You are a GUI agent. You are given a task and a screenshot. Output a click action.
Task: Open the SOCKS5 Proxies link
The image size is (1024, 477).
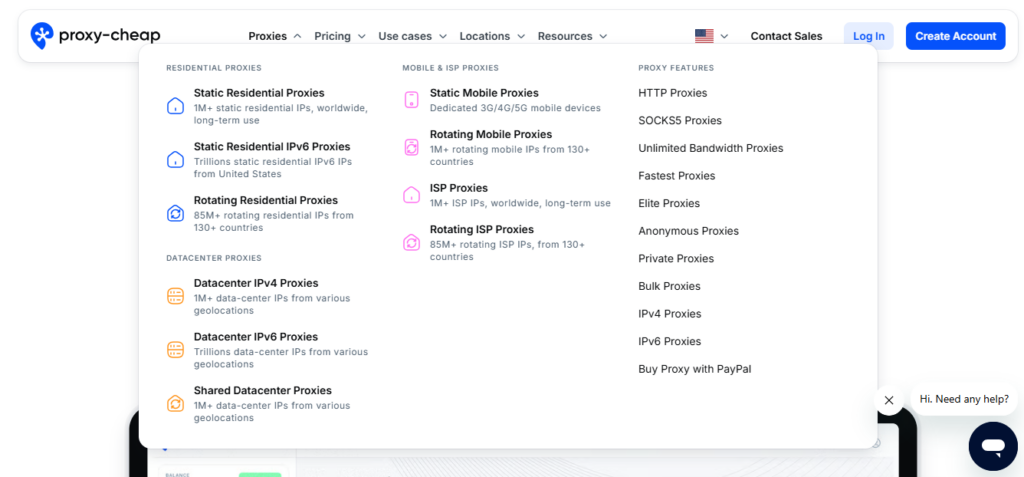[x=680, y=120]
